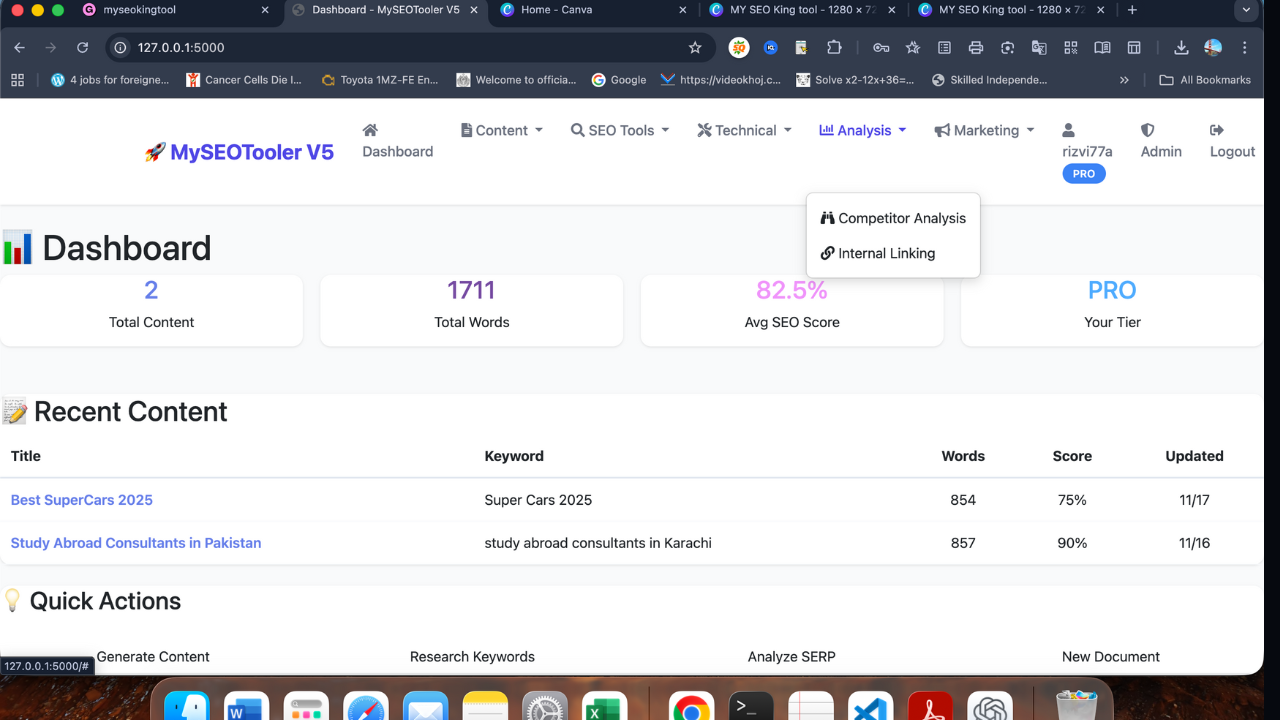Open the SEO Tools dropdown

point(619,130)
